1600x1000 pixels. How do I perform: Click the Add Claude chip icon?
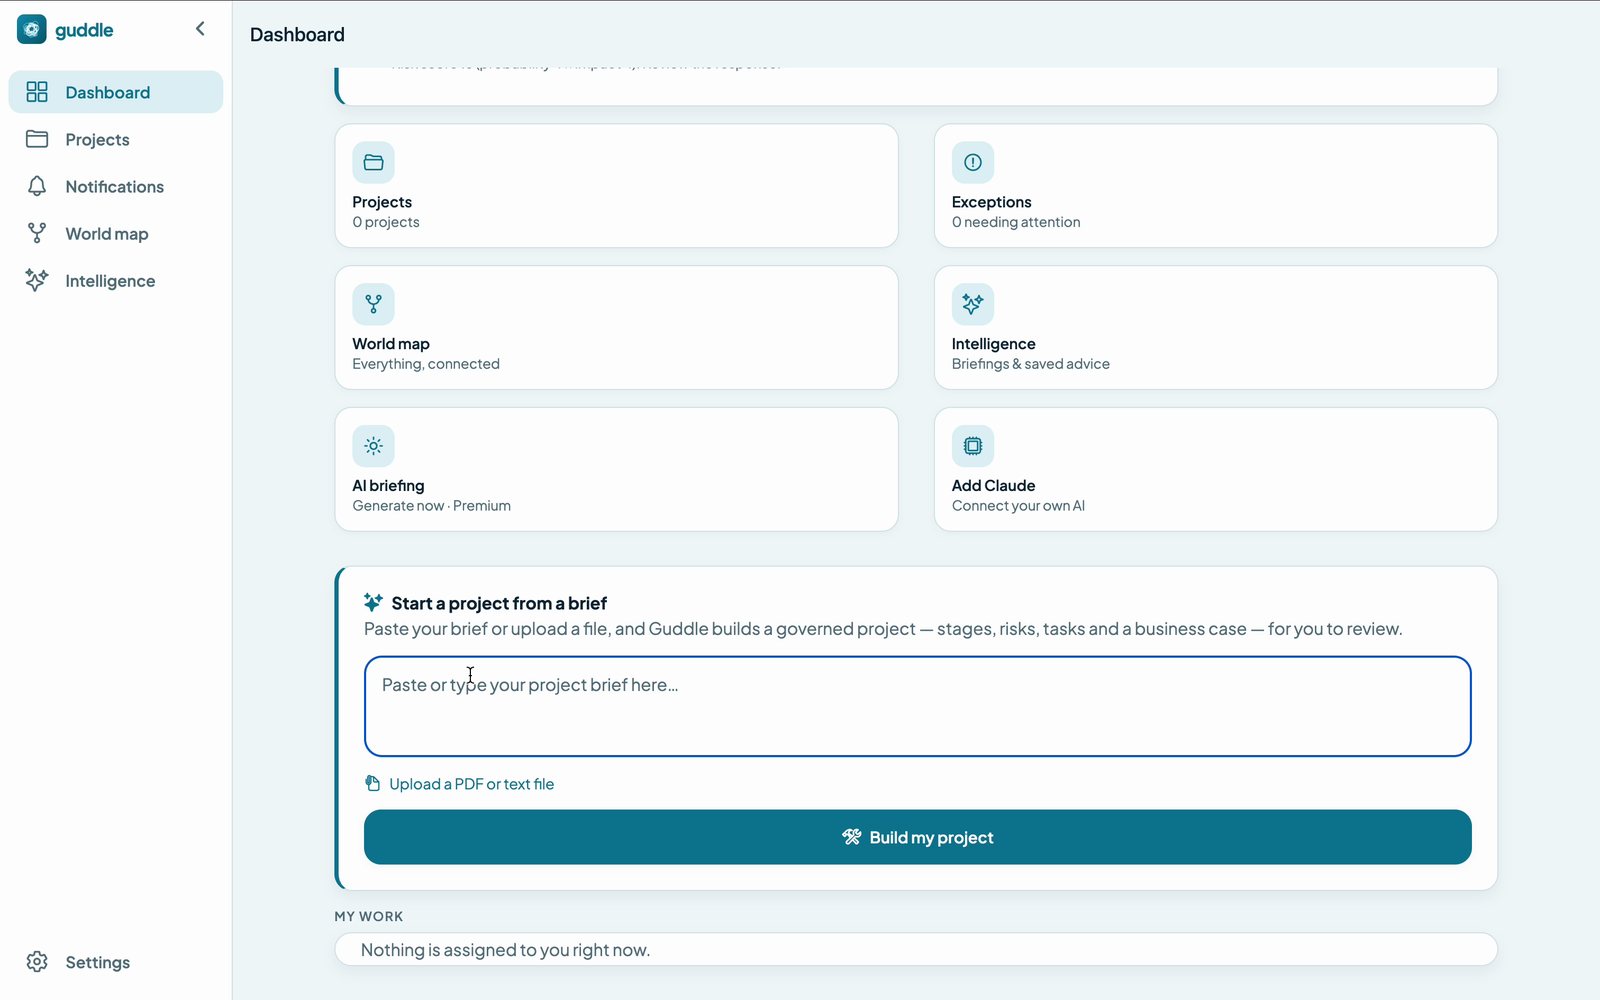(973, 446)
